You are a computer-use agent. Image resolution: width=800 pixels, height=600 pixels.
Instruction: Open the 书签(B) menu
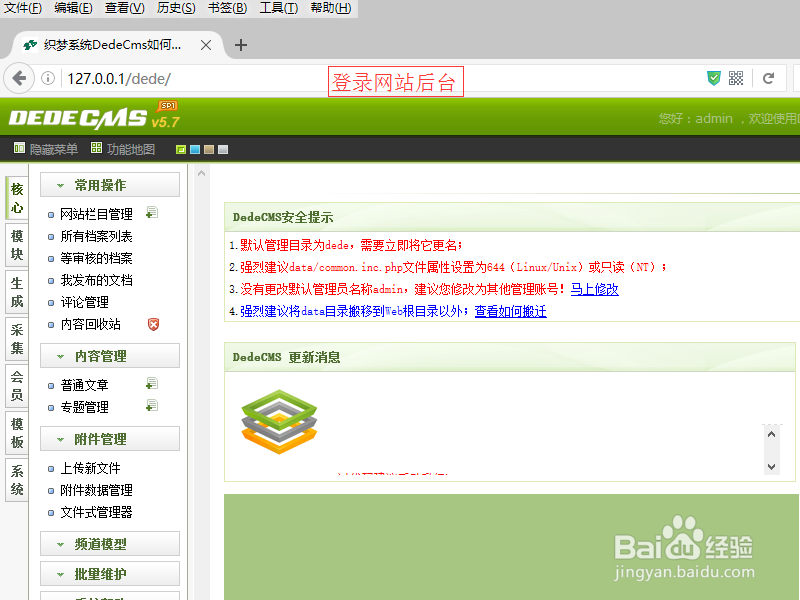(x=228, y=8)
